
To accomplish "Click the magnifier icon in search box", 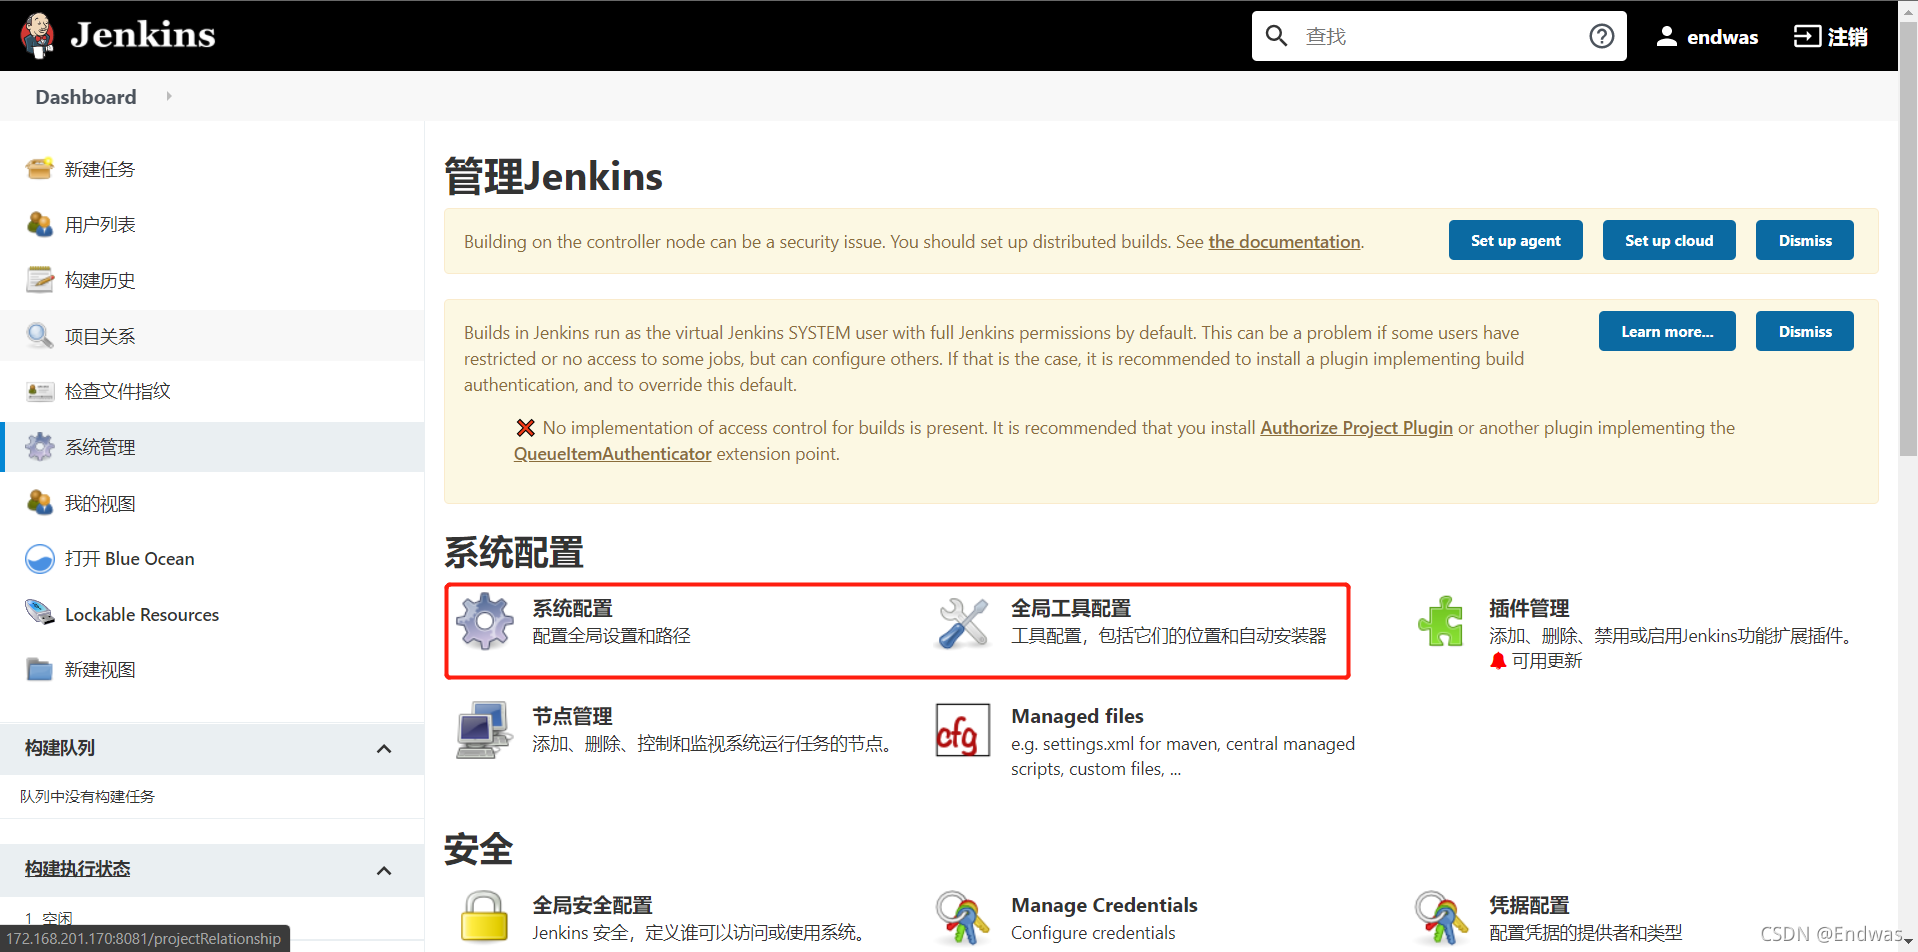I will 1276,36.
